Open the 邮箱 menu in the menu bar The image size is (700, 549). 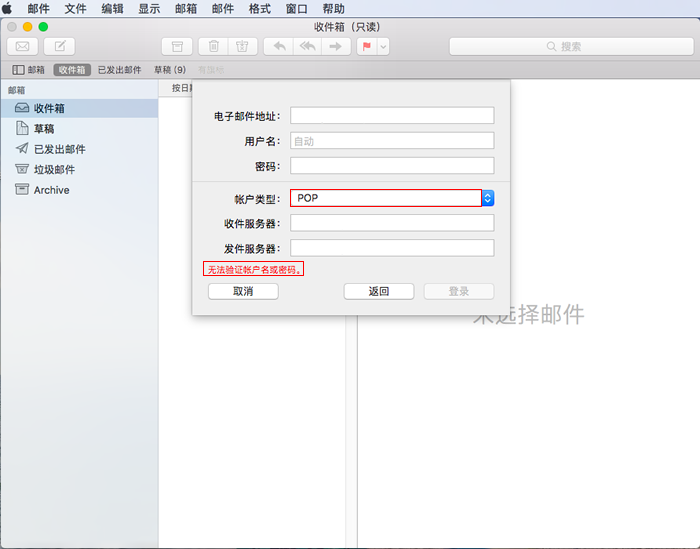[x=186, y=8]
